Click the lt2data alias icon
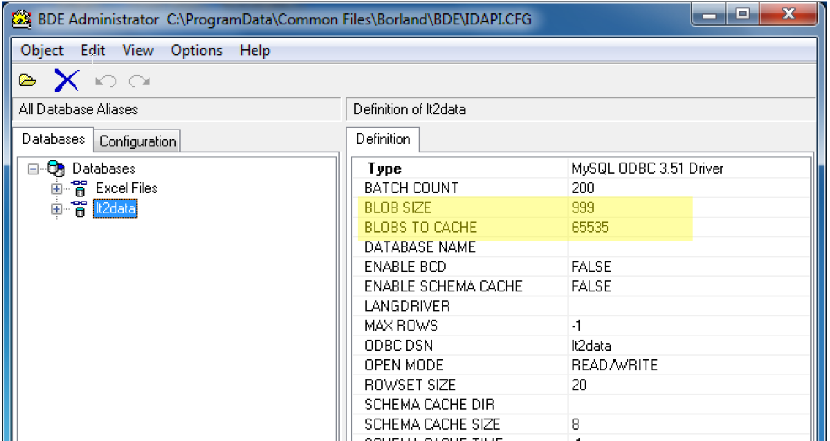Screen dimensions: 830x441 pyautogui.click(x=79, y=209)
